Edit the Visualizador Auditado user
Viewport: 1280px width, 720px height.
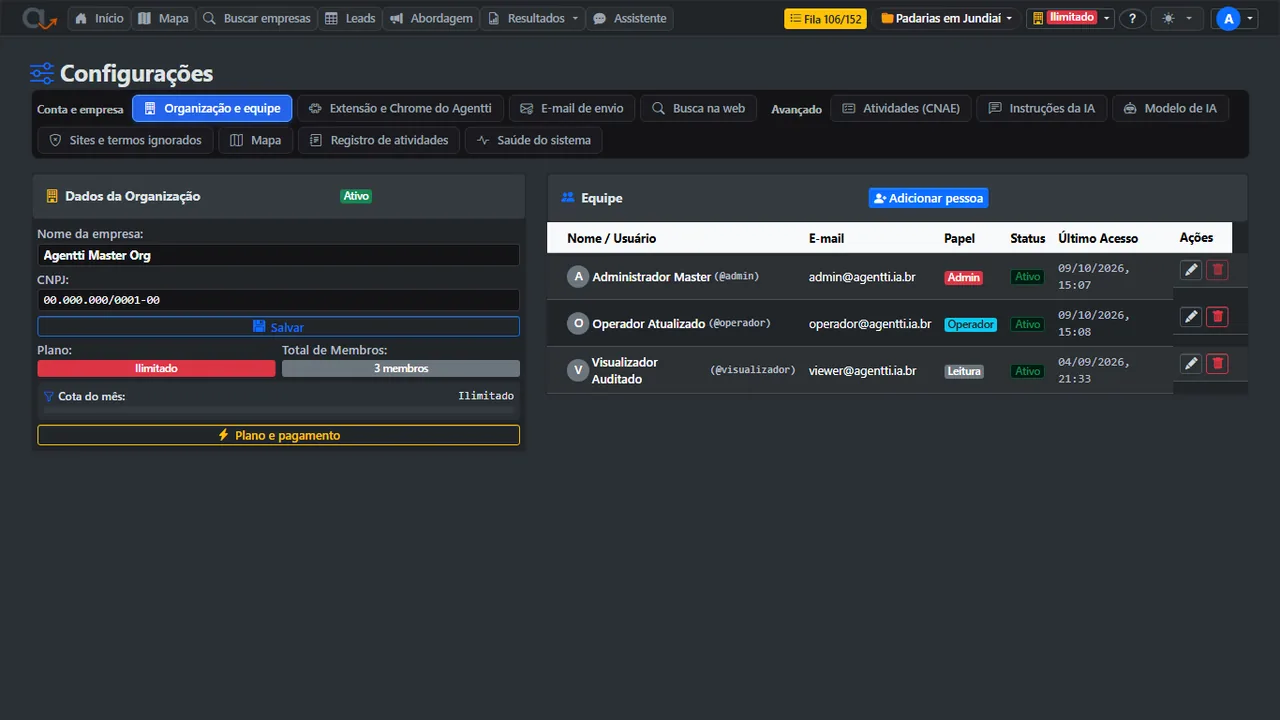point(1190,364)
